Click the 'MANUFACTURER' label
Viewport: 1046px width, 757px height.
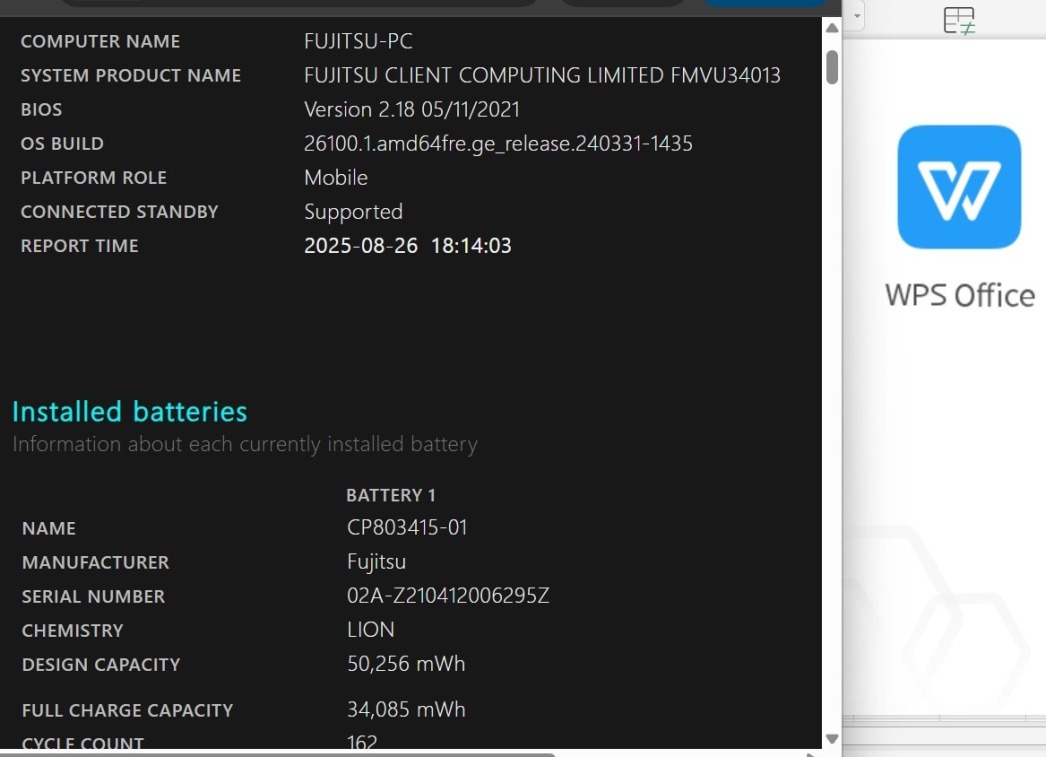coord(95,562)
